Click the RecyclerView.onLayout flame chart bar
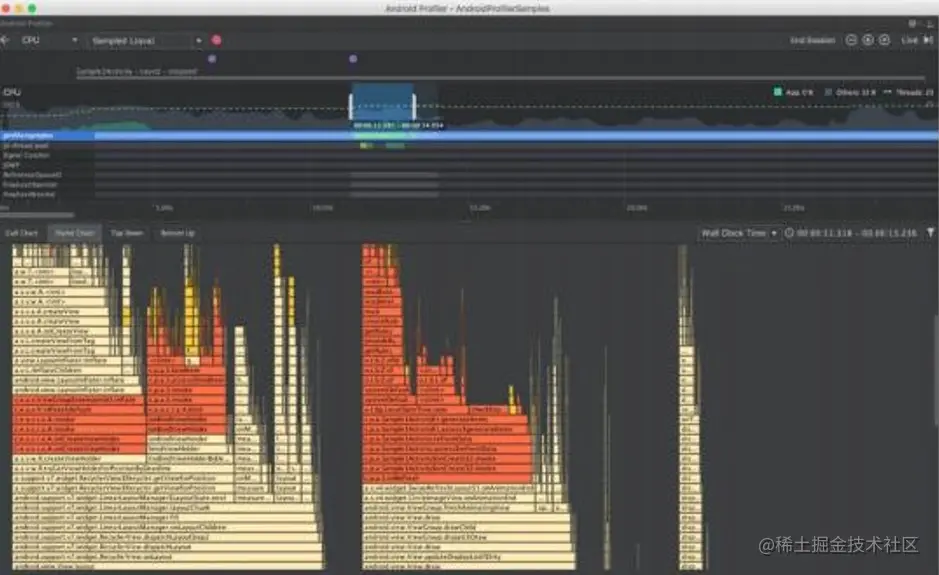 (168, 557)
